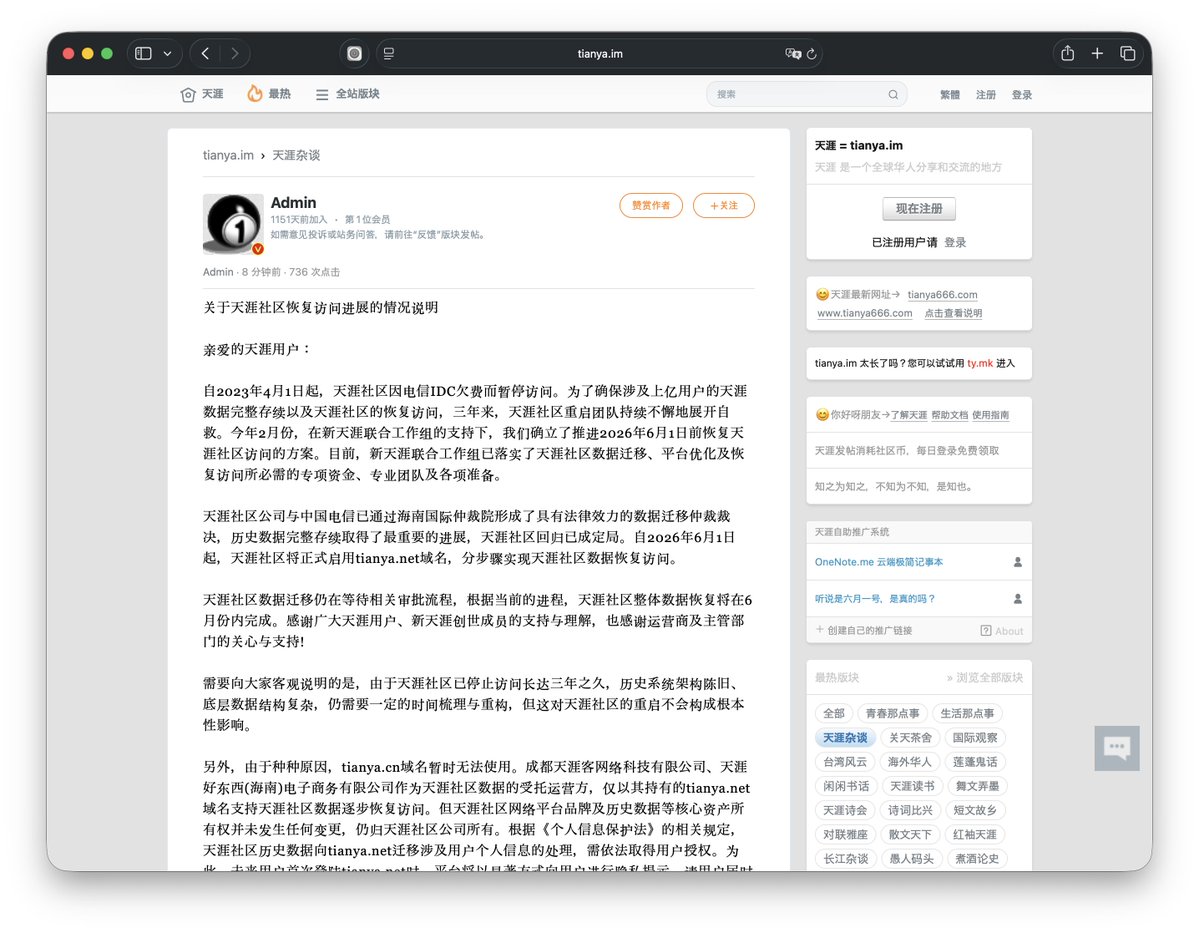Go forward to next page

pyautogui.click(x=235, y=54)
